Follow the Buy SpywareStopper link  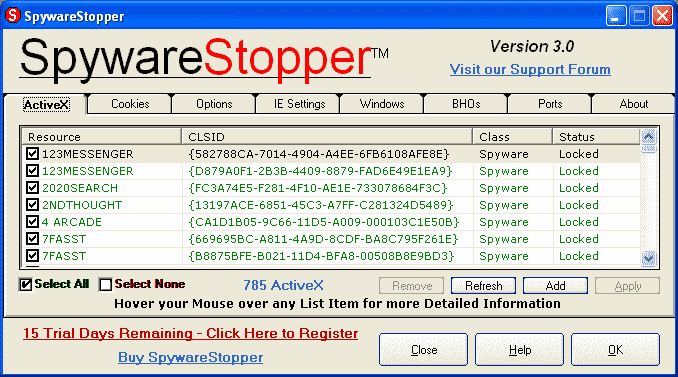tap(191, 358)
